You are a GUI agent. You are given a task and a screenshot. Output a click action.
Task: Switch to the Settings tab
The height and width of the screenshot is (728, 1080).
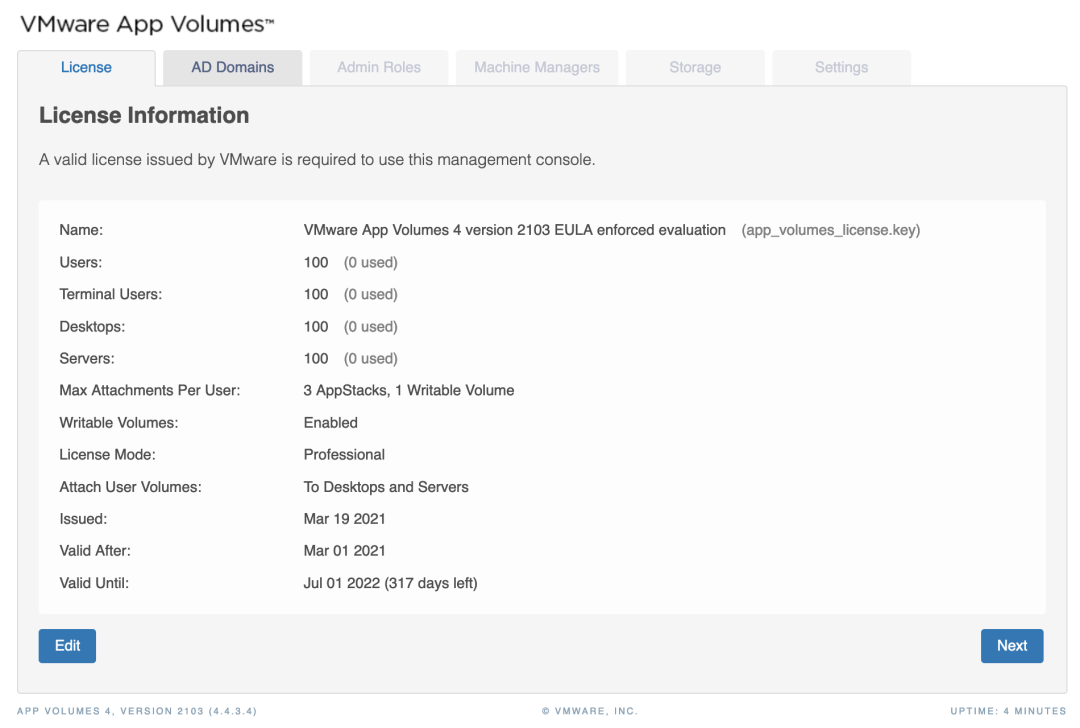[x=841, y=68]
